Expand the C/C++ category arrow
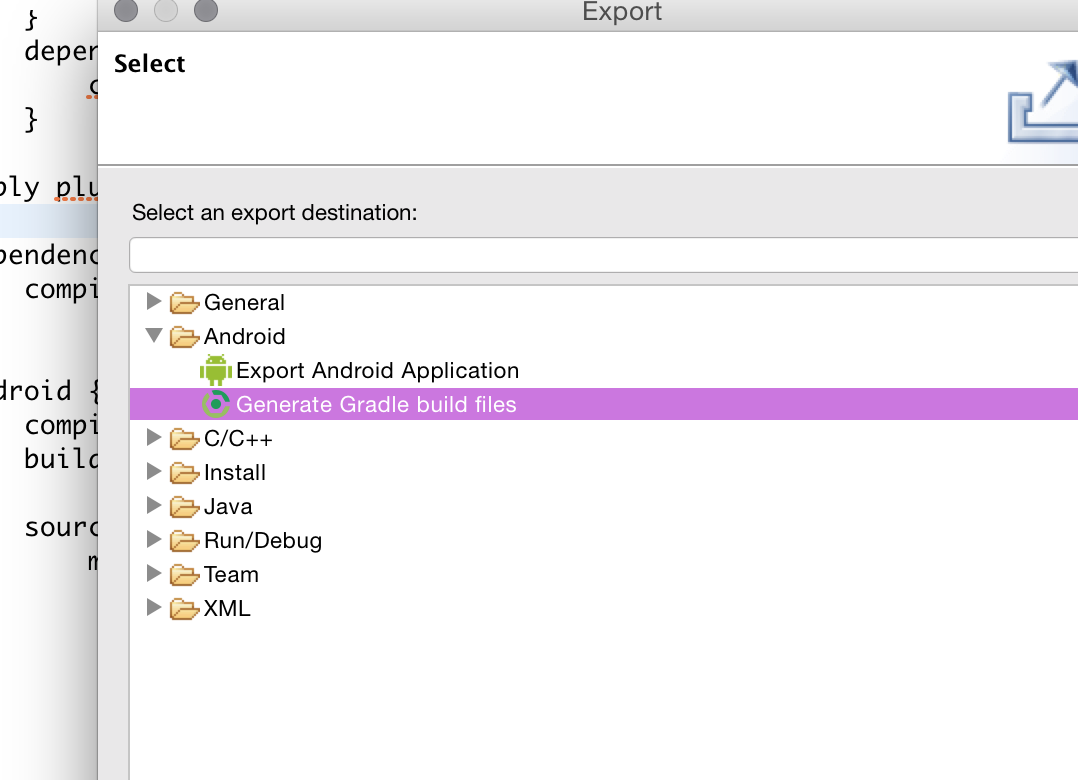This screenshot has height=780, width=1078. 154,438
